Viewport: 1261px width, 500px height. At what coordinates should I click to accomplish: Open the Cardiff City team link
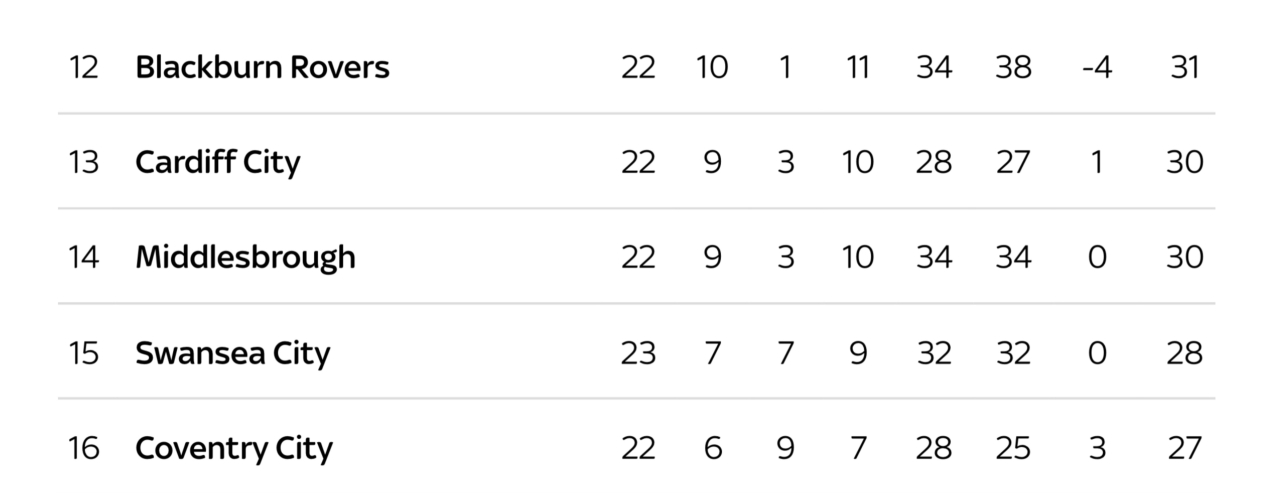pyautogui.click(x=217, y=162)
